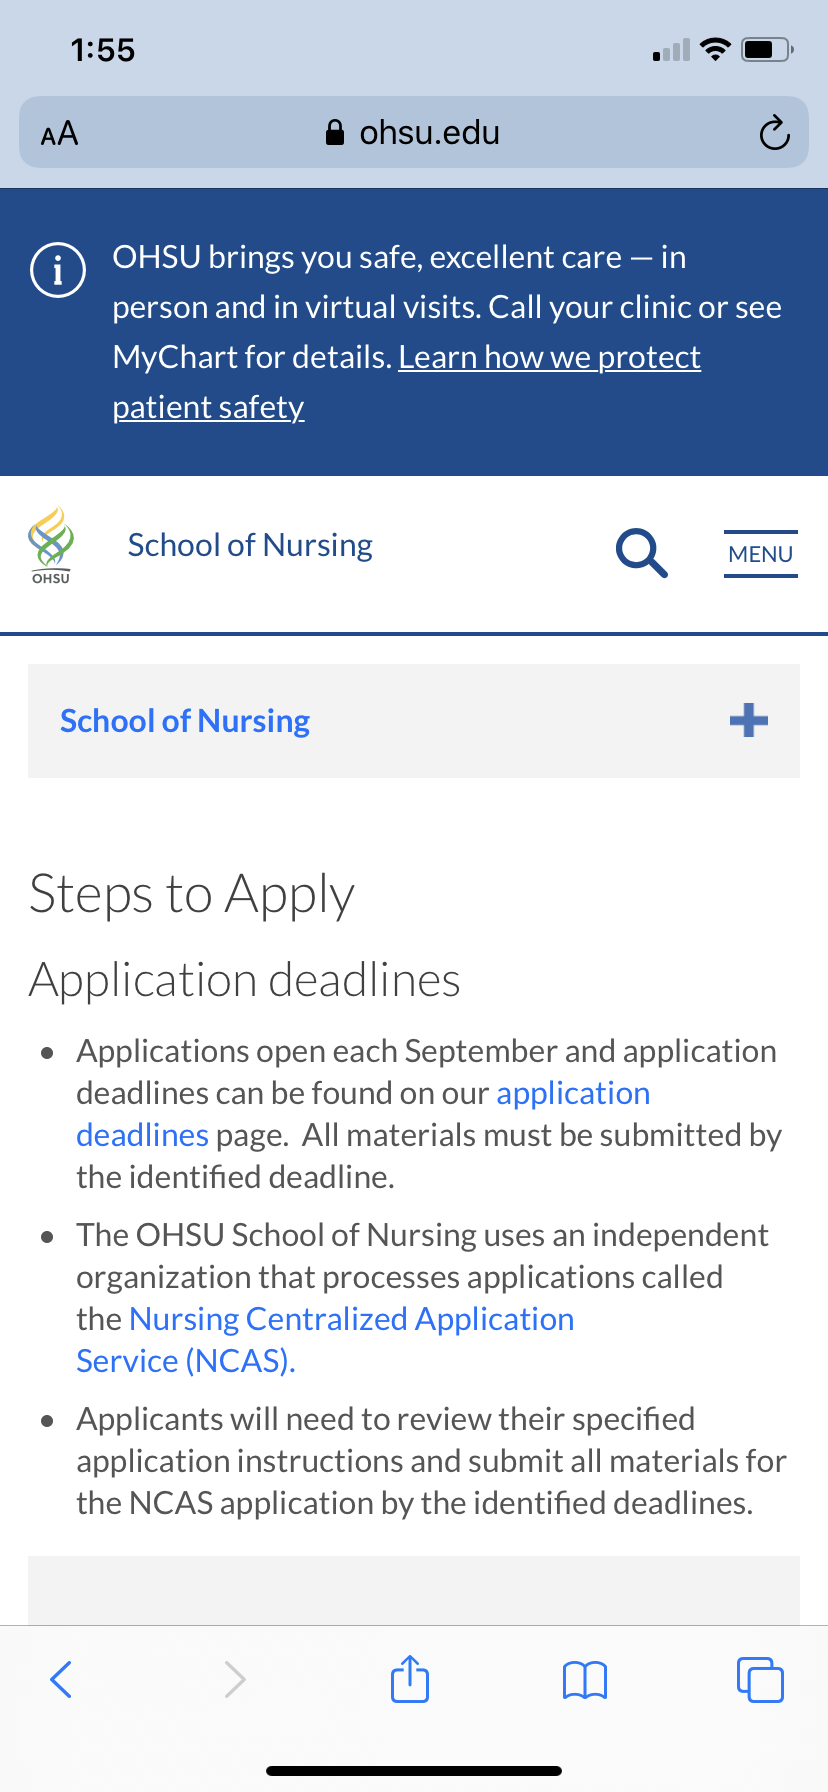Tap the Safari reload page icon

pyautogui.click(x=774, y=132)
